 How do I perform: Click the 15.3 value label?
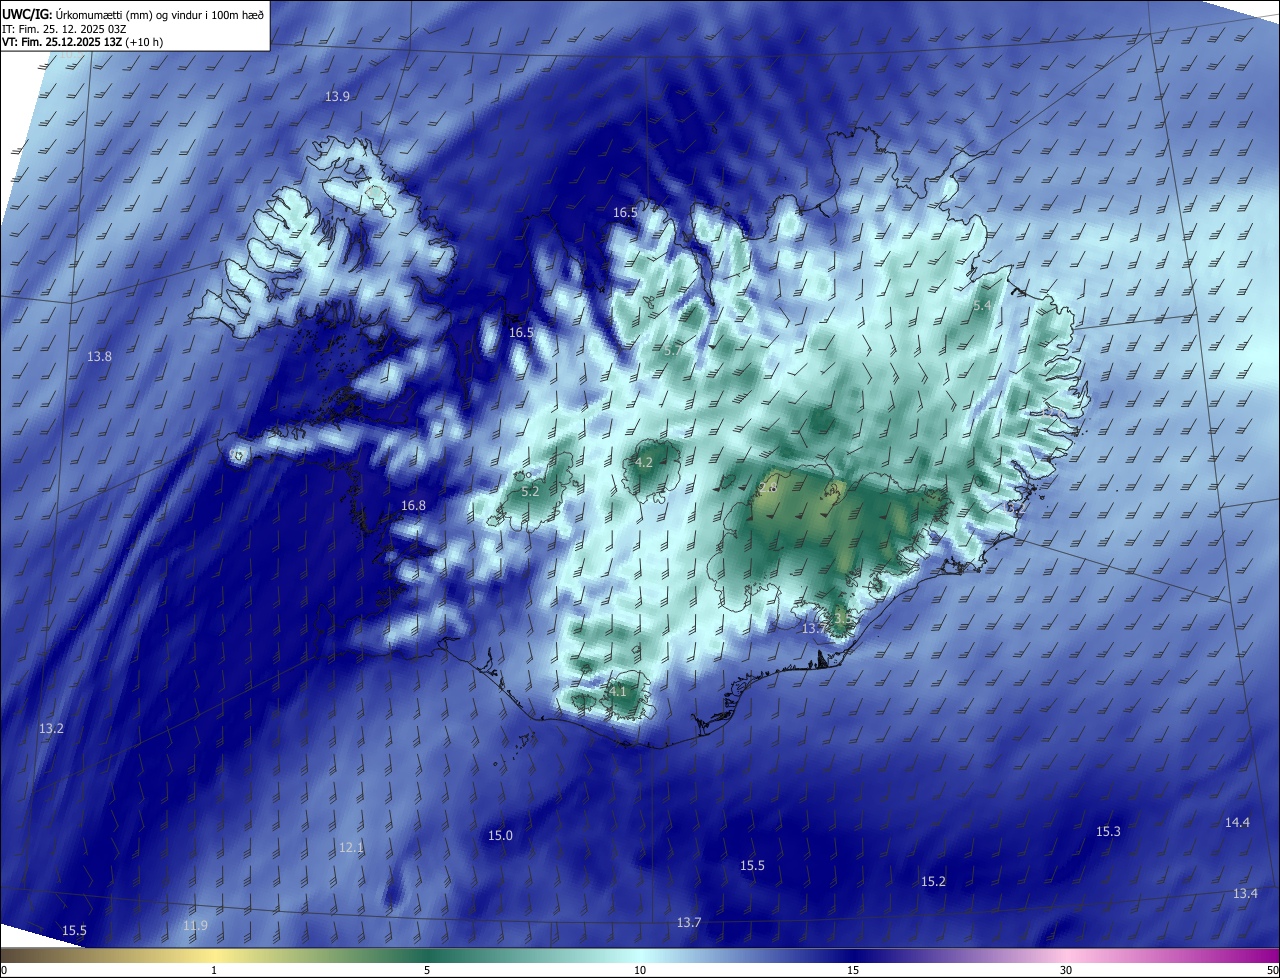click(1108, 832)
